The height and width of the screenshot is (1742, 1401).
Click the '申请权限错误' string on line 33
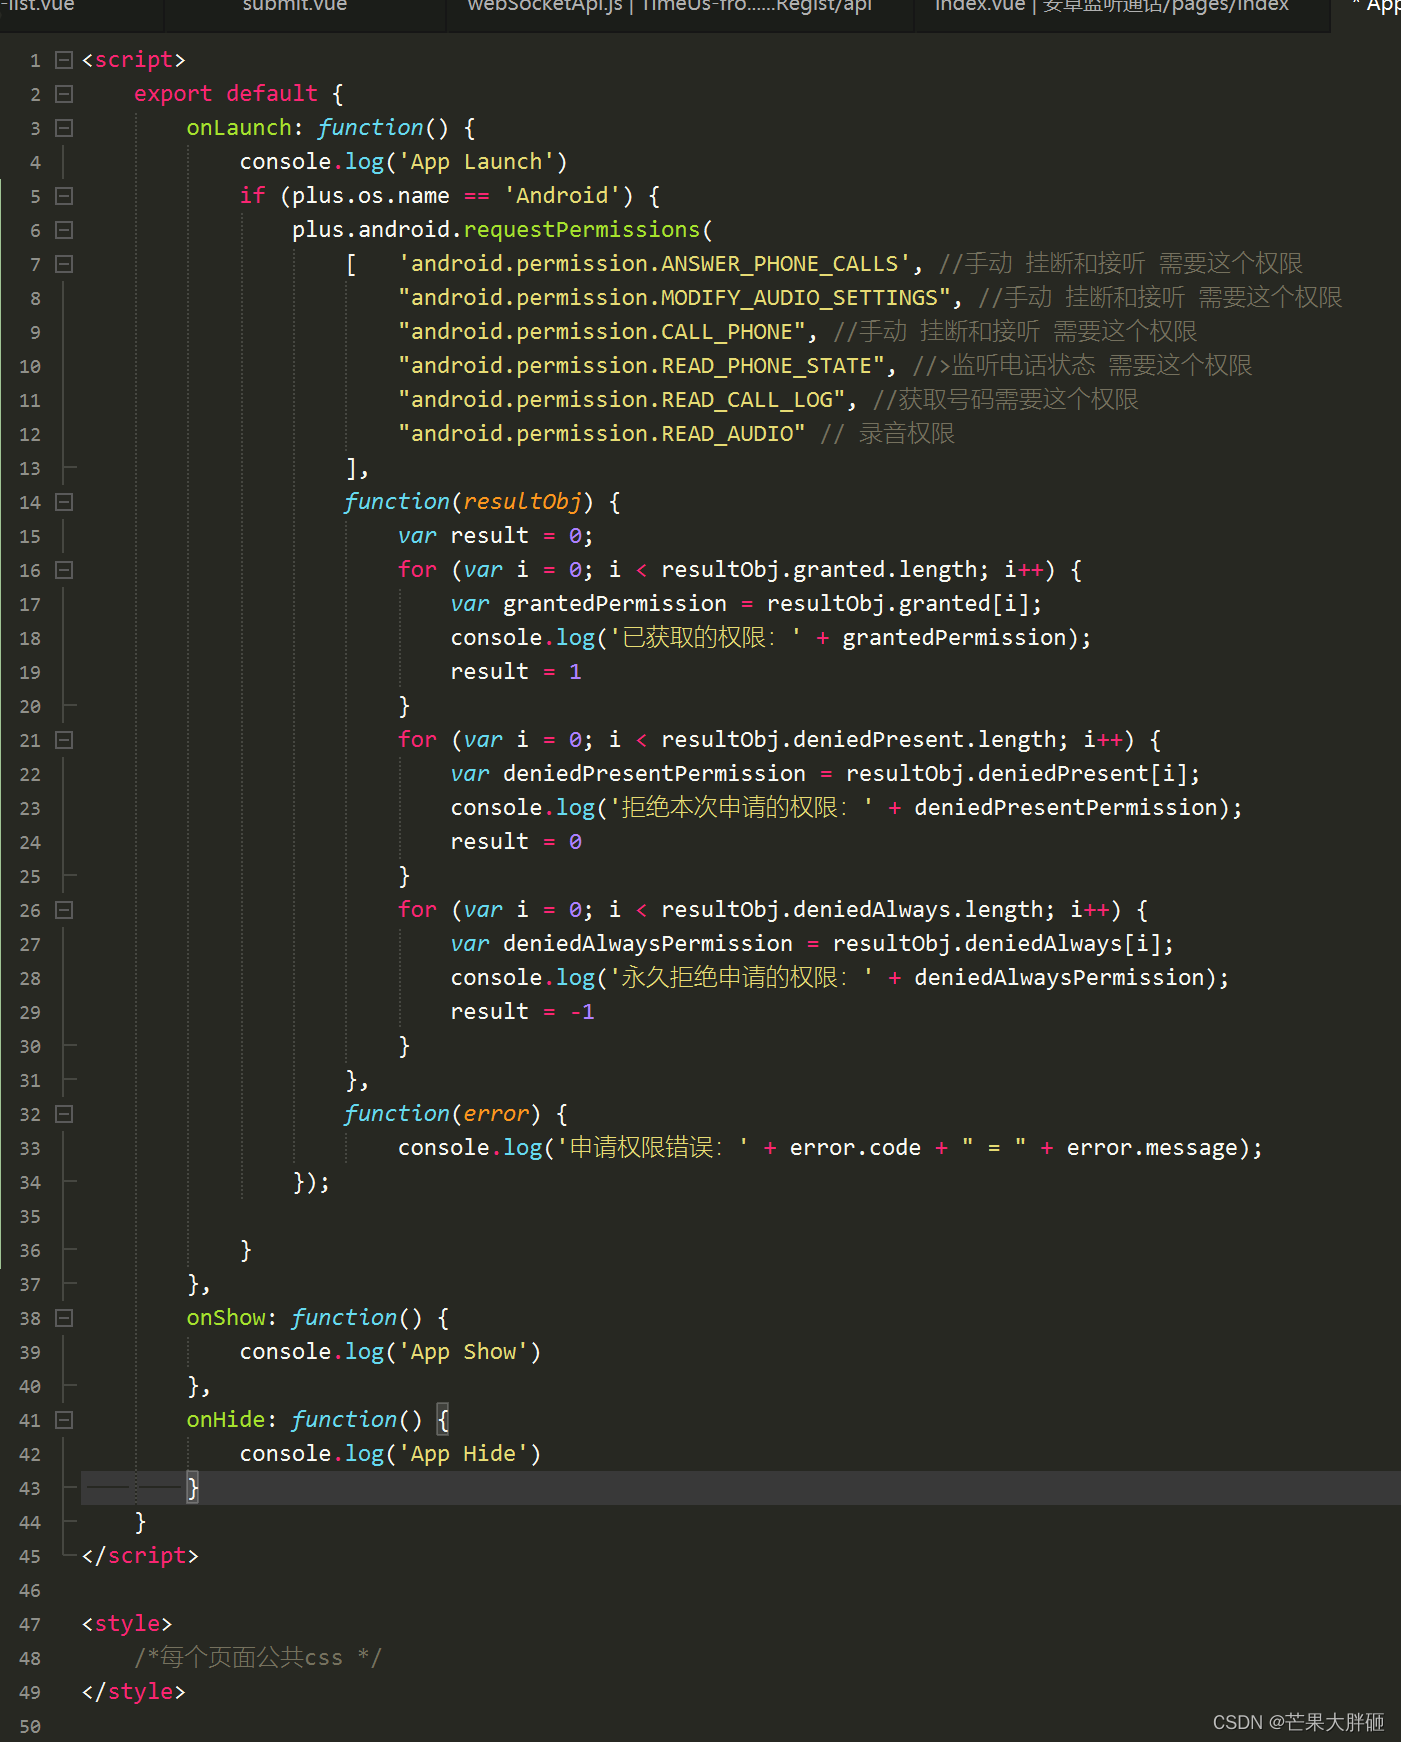click(x=652, y=1148)
